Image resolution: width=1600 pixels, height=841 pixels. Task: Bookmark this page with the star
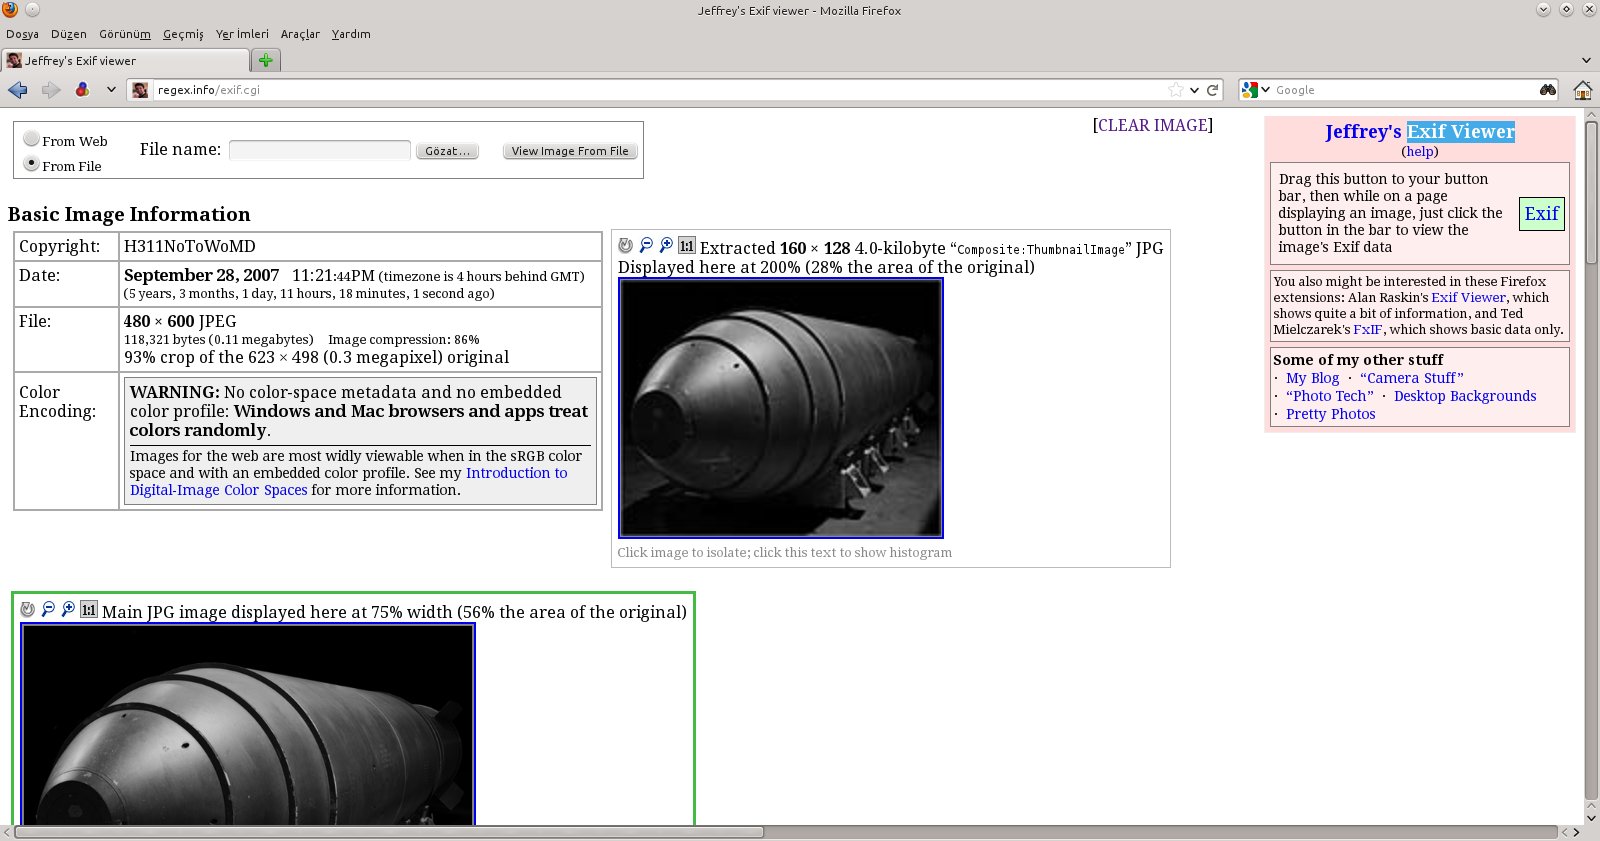(x=1176, y=90)
